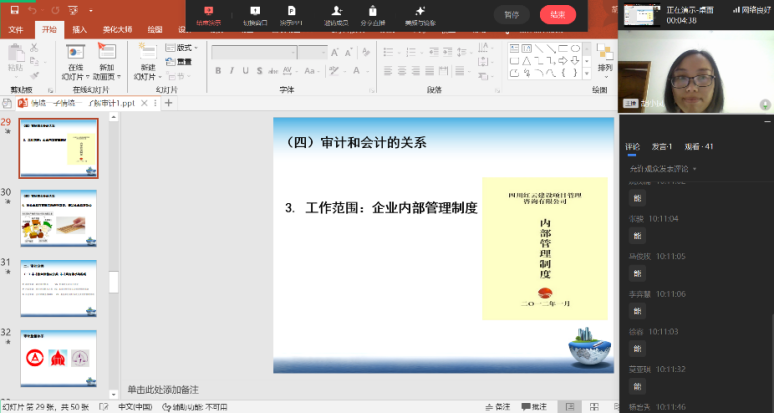The height and width of the screenshot is (413, 774).
Task: Click the 备注 (Notes) status bar icon
Action: point(534,407)
